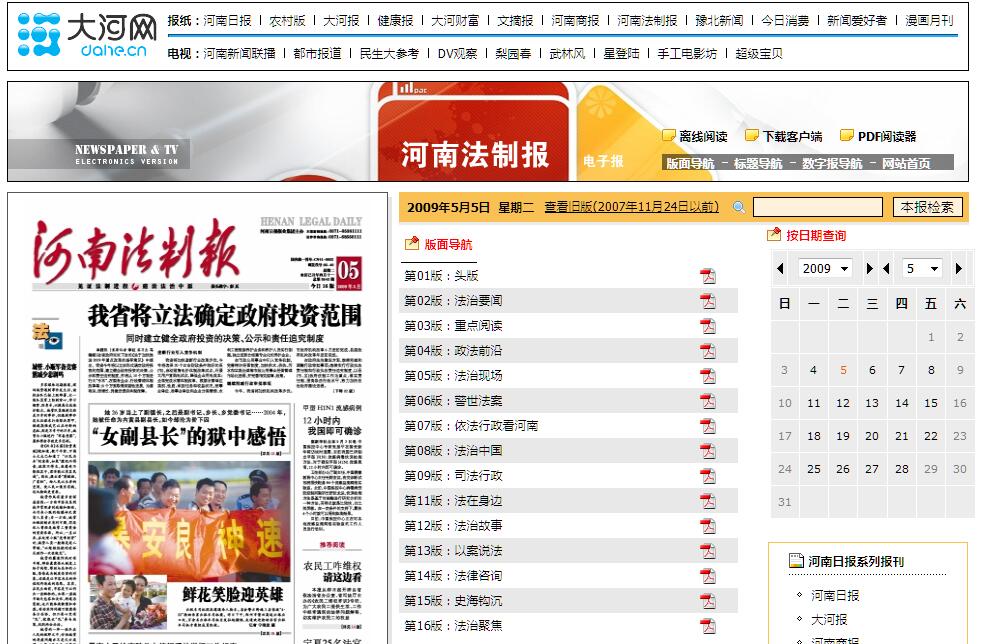986x644 pixels.
Task: Open PDF icon for 第02版 法治要闻
Action: click(708, 301)
